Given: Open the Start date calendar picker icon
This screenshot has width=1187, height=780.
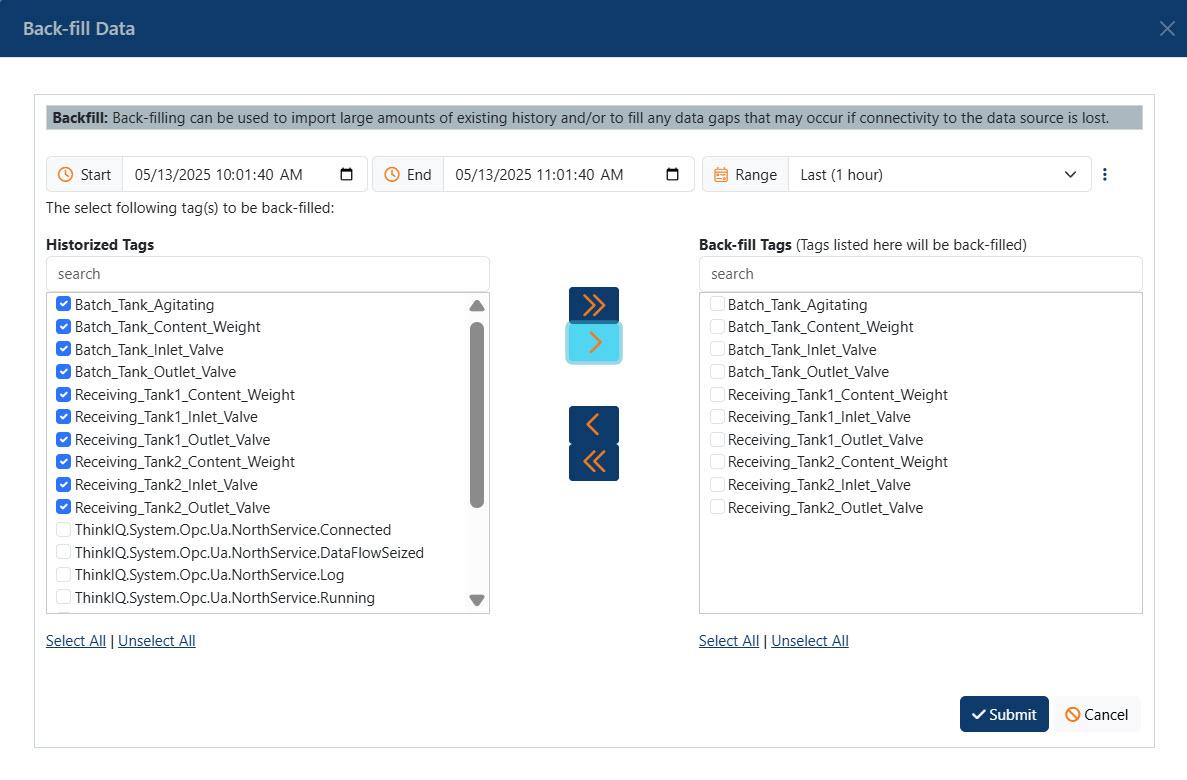Looking at the screenshot, I should 347,174.
